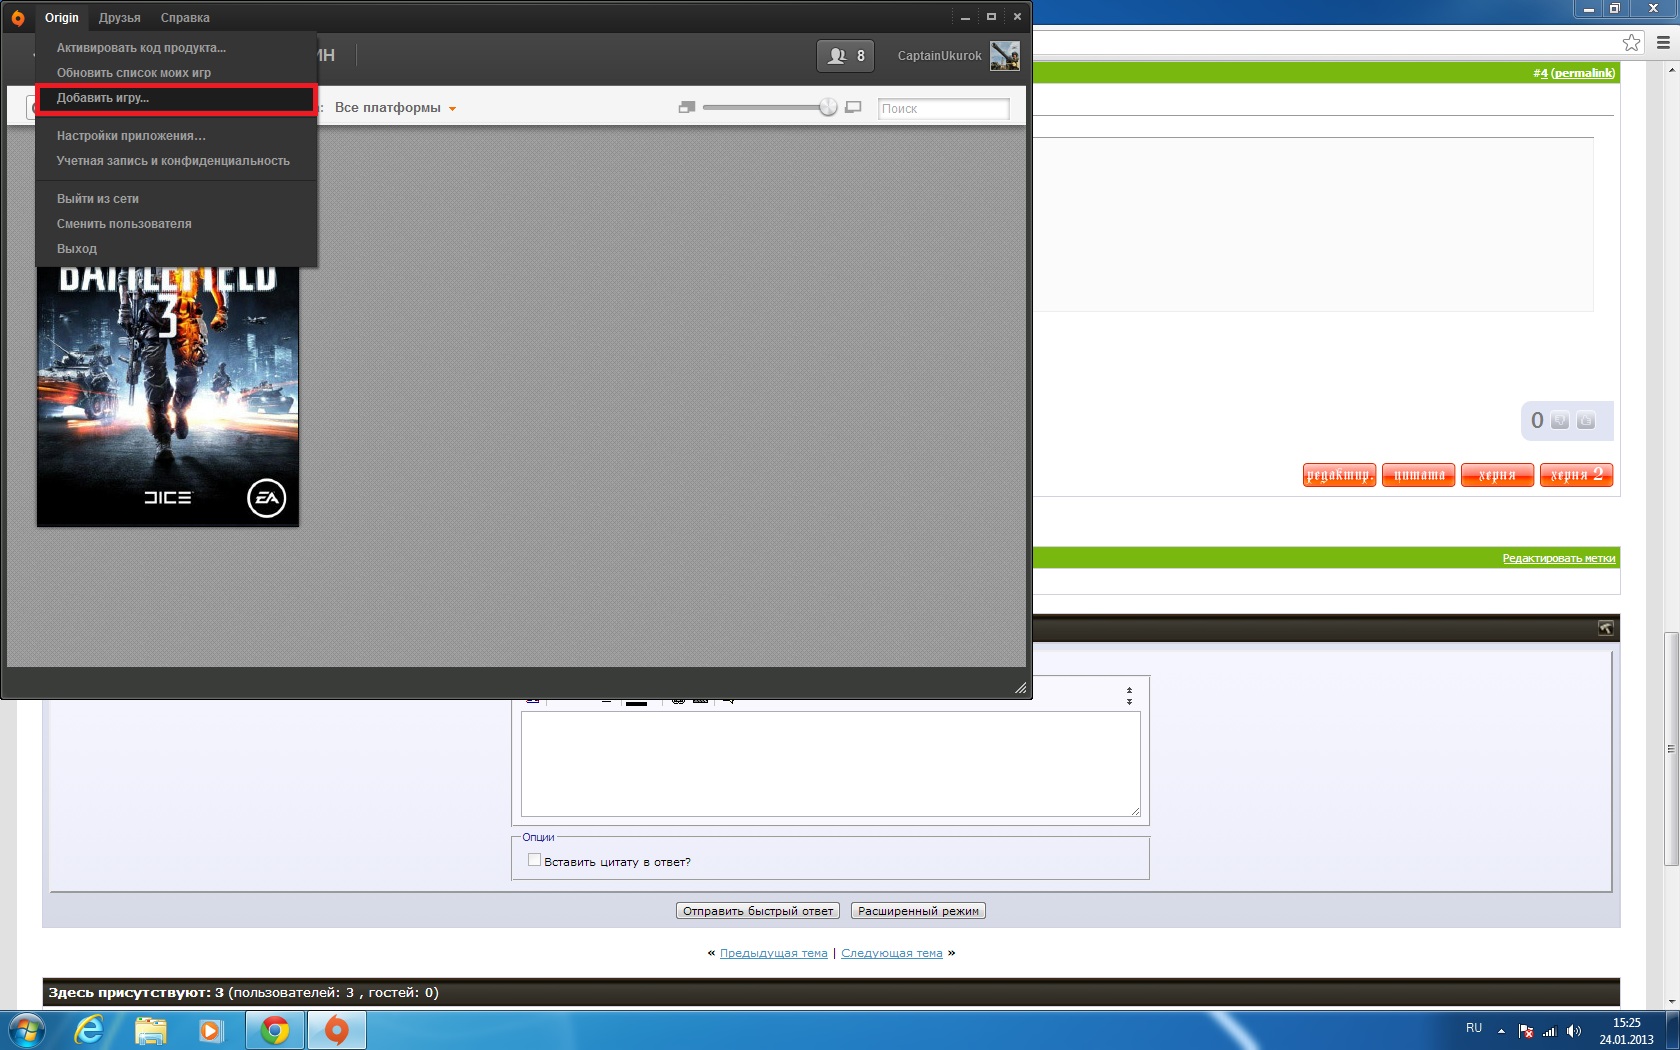This screenshot has height=1050, width=1680.
Task: Click the Windows Media Player taskbar icon
Action: pos(211,1029)
